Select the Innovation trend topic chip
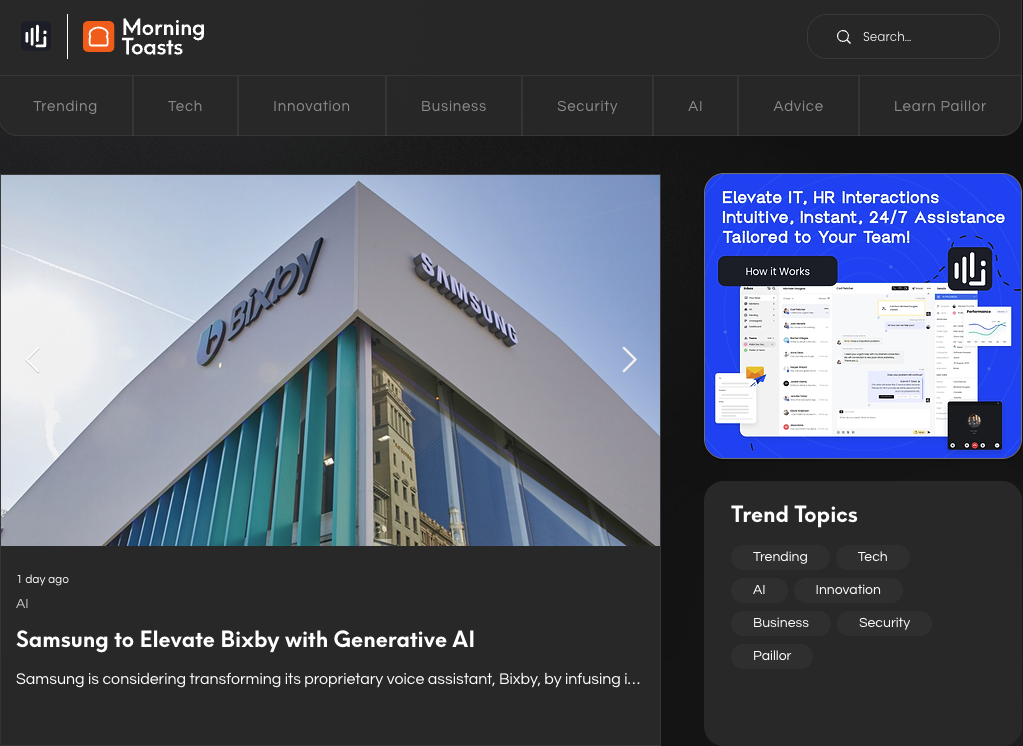 click(848, 590)
